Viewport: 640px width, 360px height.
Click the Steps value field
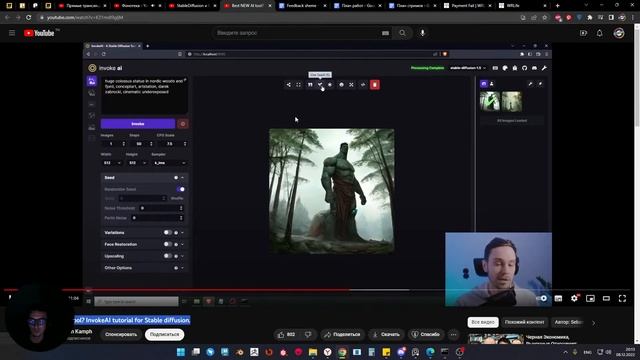(141, 144)
